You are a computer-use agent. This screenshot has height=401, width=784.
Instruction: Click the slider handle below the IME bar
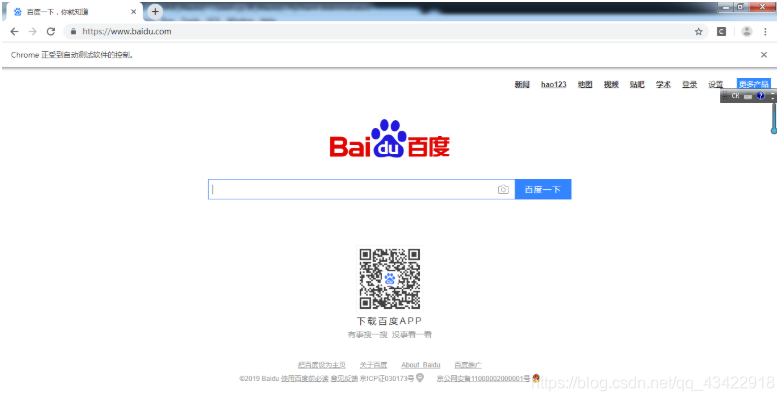(x=774, y=130)
